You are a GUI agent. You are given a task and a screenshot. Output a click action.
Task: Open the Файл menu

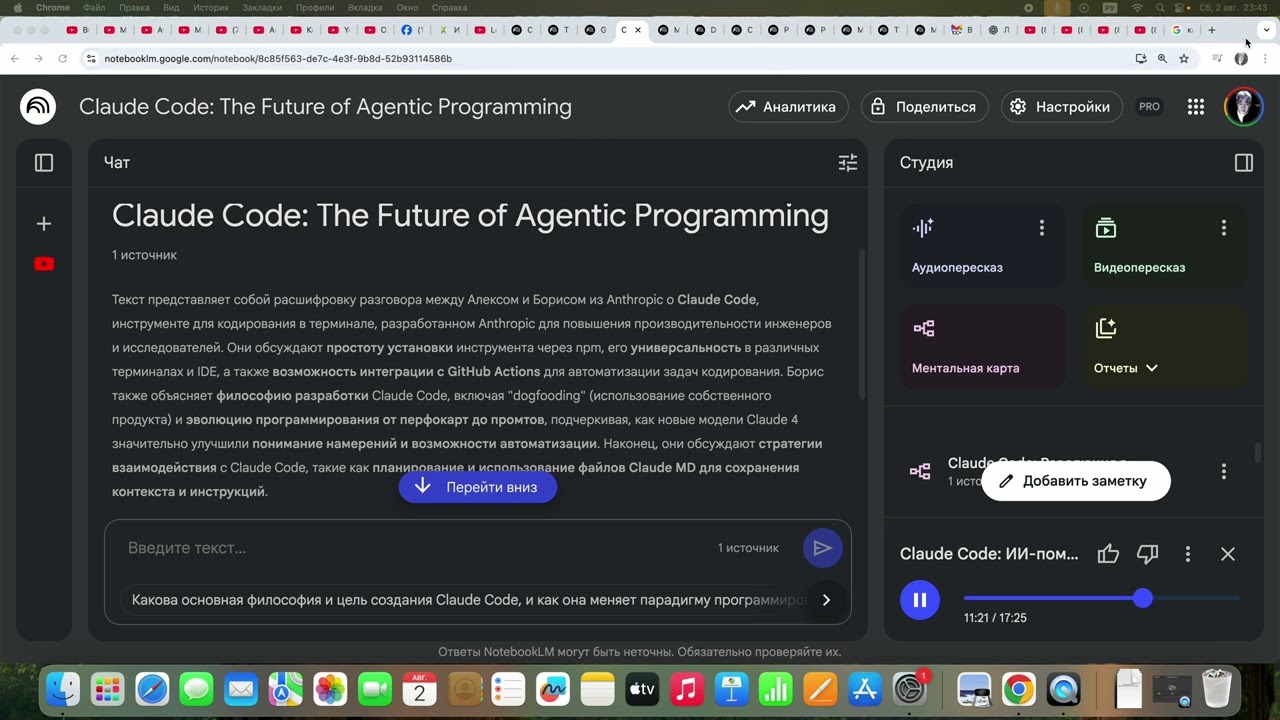click(x=95, y=7)
